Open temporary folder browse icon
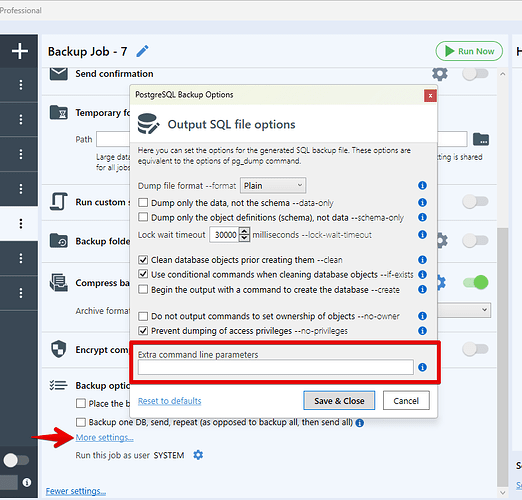This screenshot has width=522, height=500. pos(481,139)
